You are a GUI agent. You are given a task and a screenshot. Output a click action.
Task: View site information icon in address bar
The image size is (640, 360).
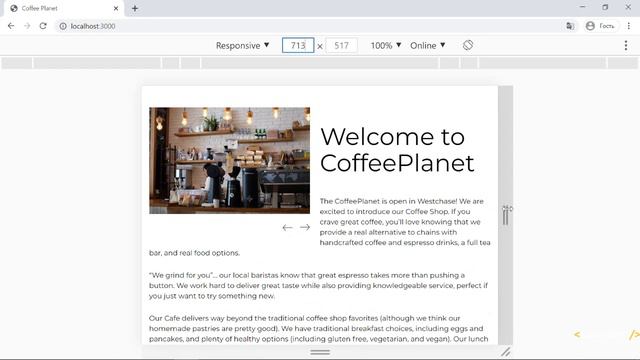63,26
